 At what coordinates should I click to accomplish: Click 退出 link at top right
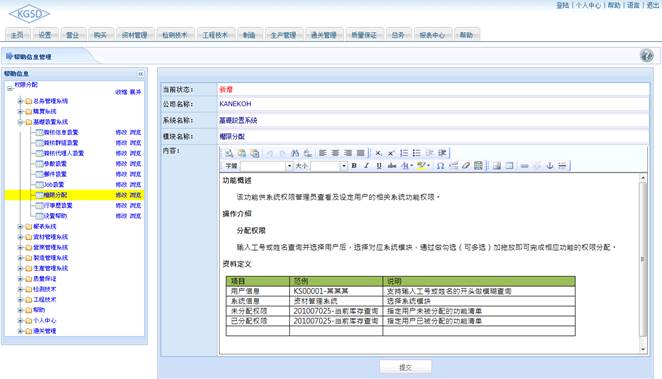click(x=653, y=5)
